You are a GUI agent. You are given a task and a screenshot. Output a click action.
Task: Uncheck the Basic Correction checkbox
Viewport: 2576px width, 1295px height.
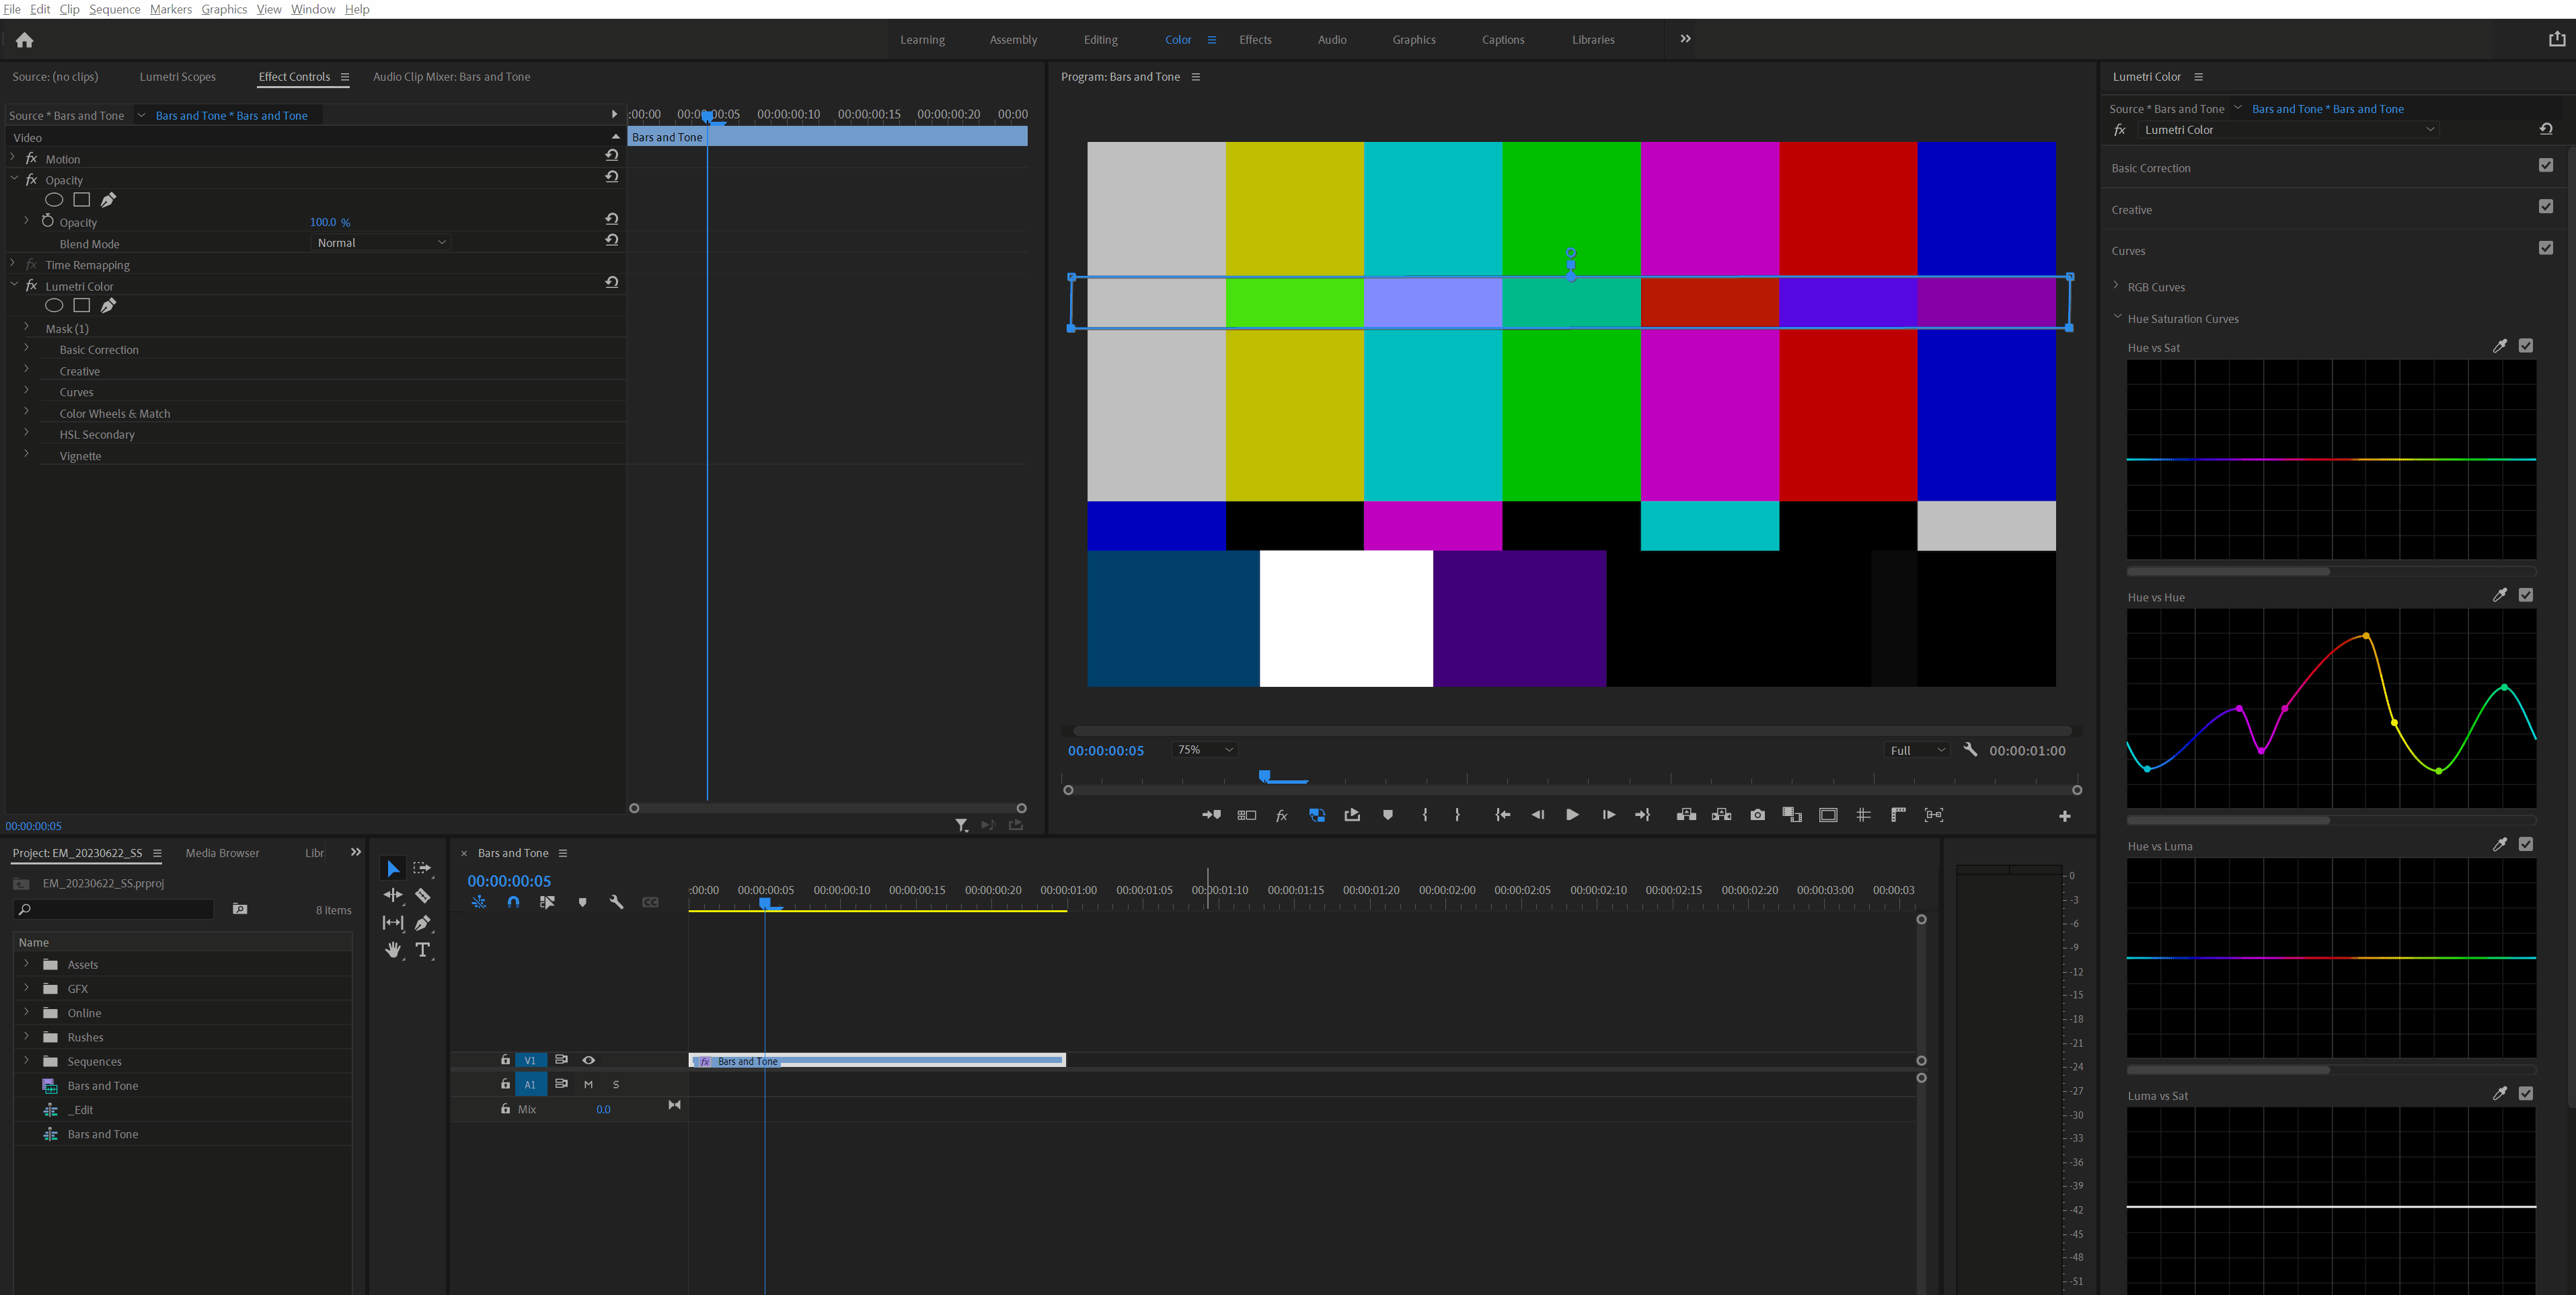2545,166
